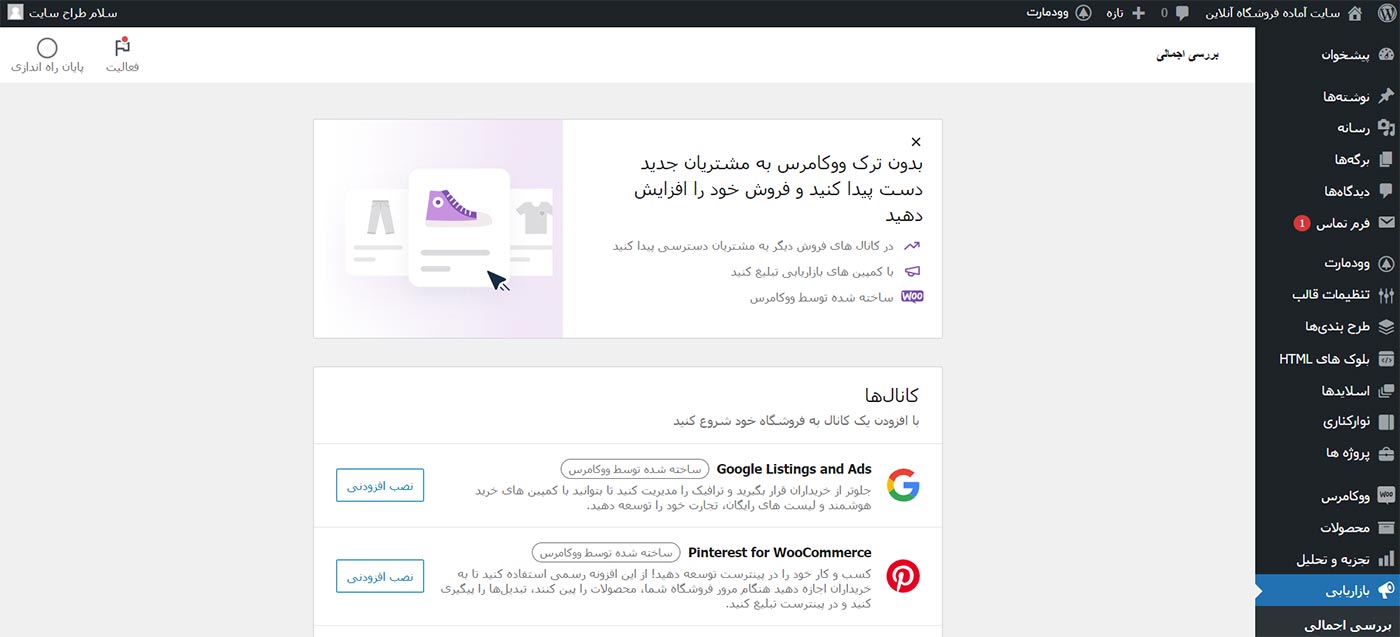Click the sneaker illustration in banner

pyautogui.click(x=459, y=207)
